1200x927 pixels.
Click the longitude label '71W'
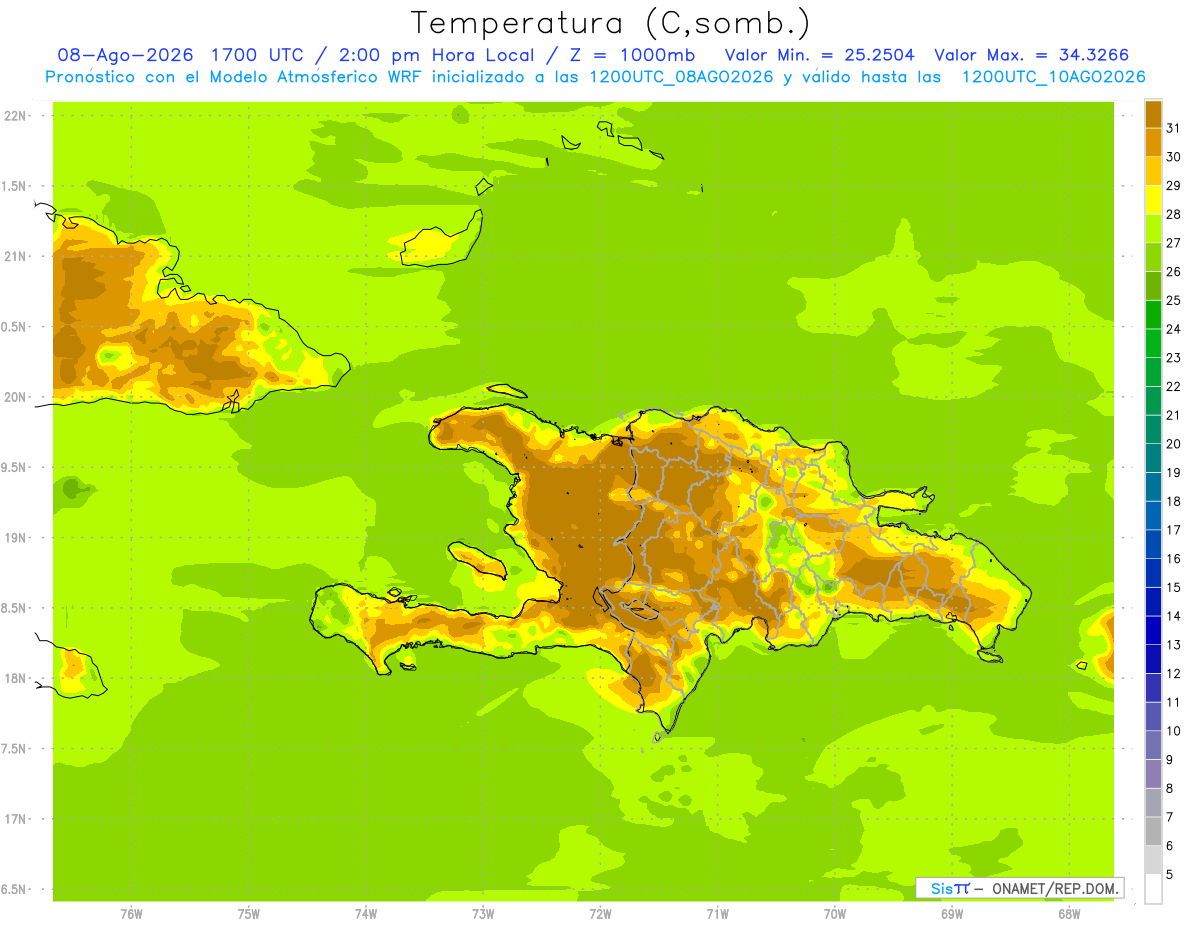click(717, 914)
